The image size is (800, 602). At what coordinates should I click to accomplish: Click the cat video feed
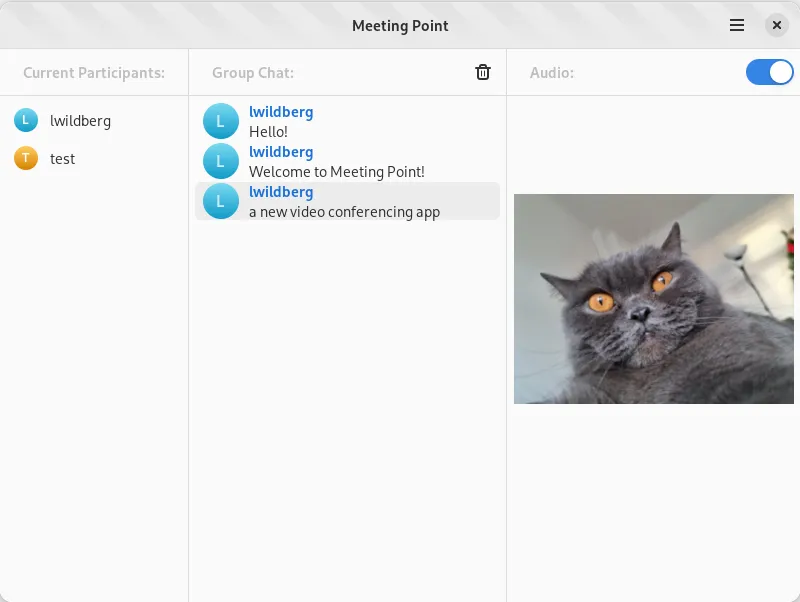(653, 299)
